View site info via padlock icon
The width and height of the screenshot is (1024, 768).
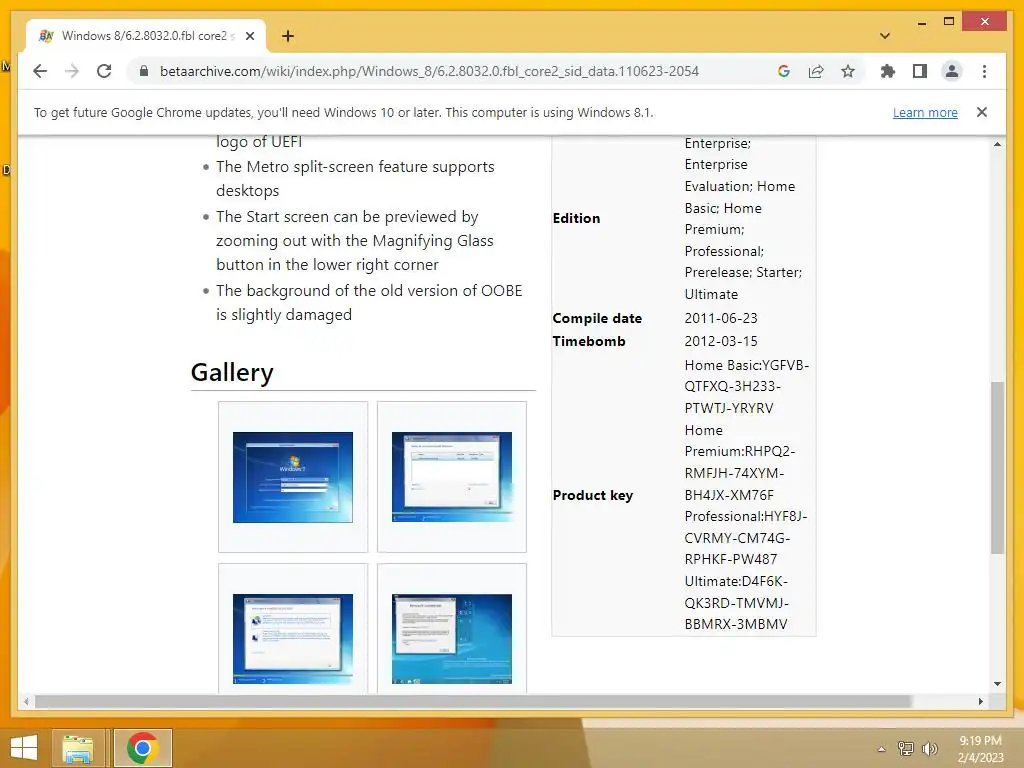[144, 71]
